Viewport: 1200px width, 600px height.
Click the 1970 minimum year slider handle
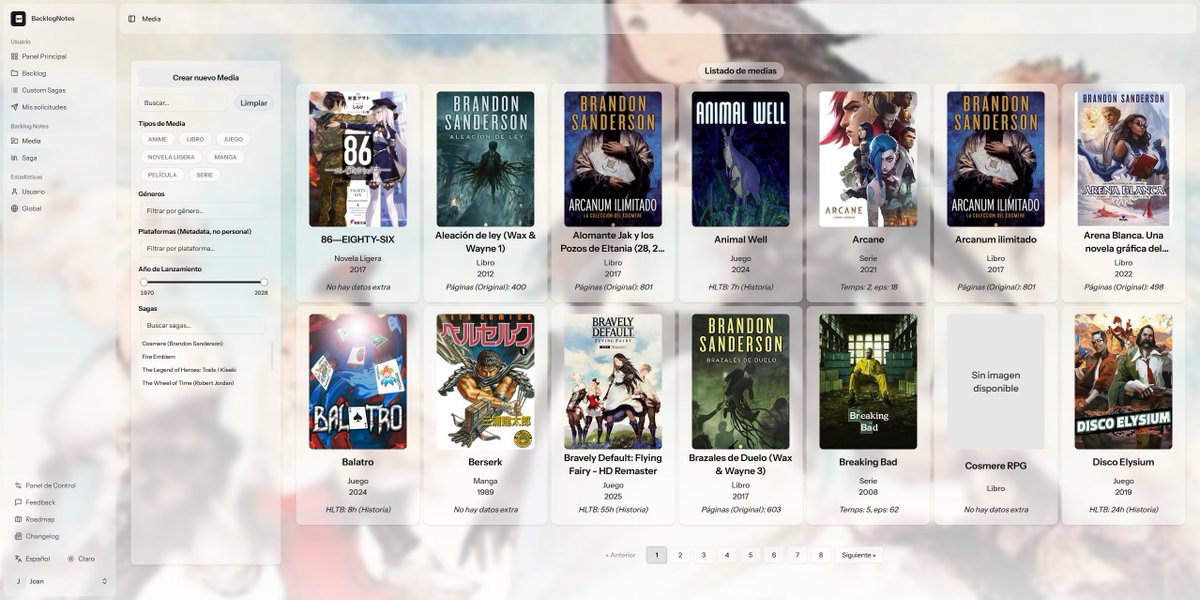(144, 282)
